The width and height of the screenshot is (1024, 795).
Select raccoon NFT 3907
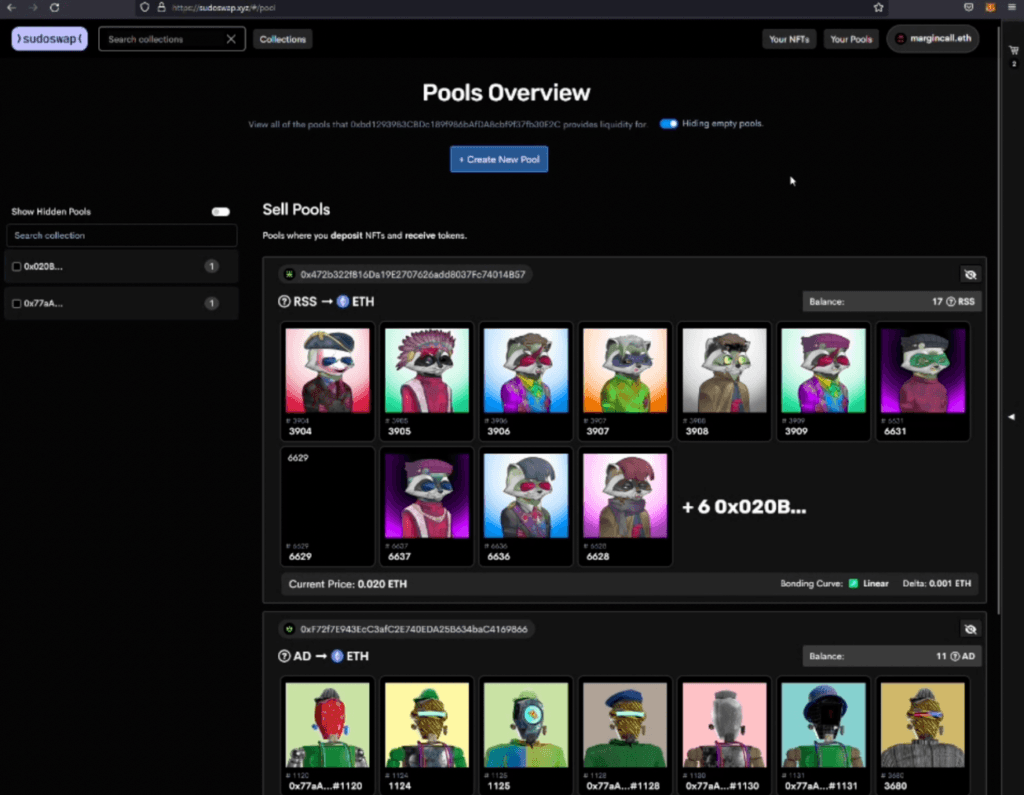(625, 381)
